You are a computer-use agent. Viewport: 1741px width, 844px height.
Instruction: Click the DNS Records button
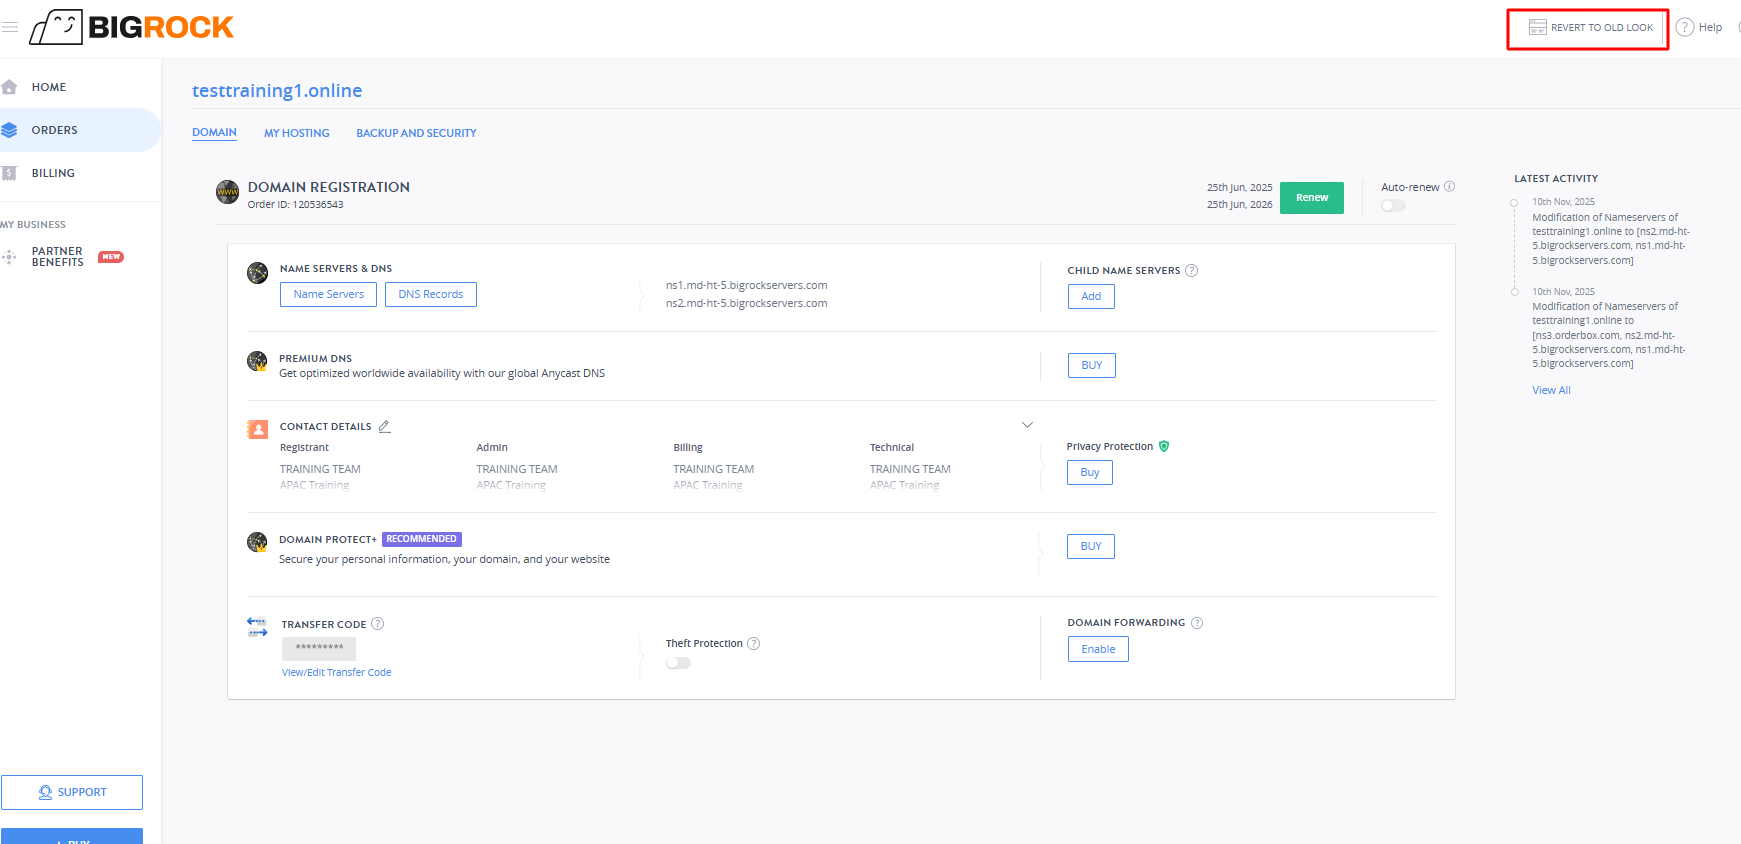pyautogui.click(x=430, y=294)
